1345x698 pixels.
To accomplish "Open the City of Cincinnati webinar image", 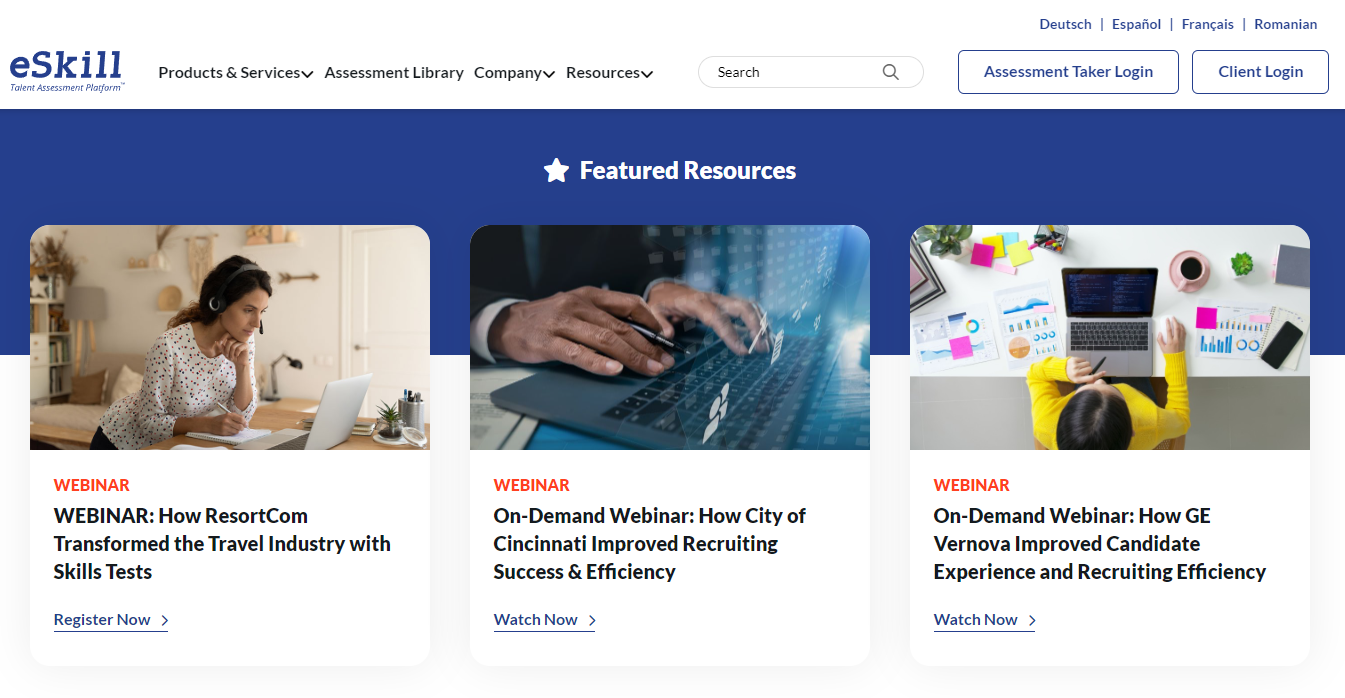I will point(670,337).
